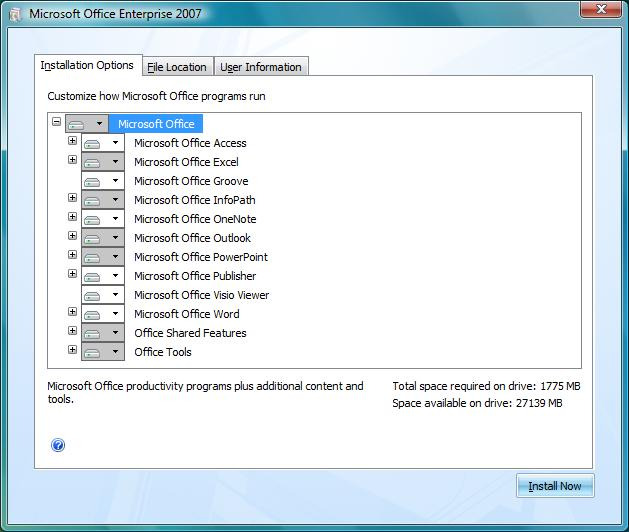Open install-state dropdown for Office Tools
This screenshot has width=629, height=532.
point(103,352)
